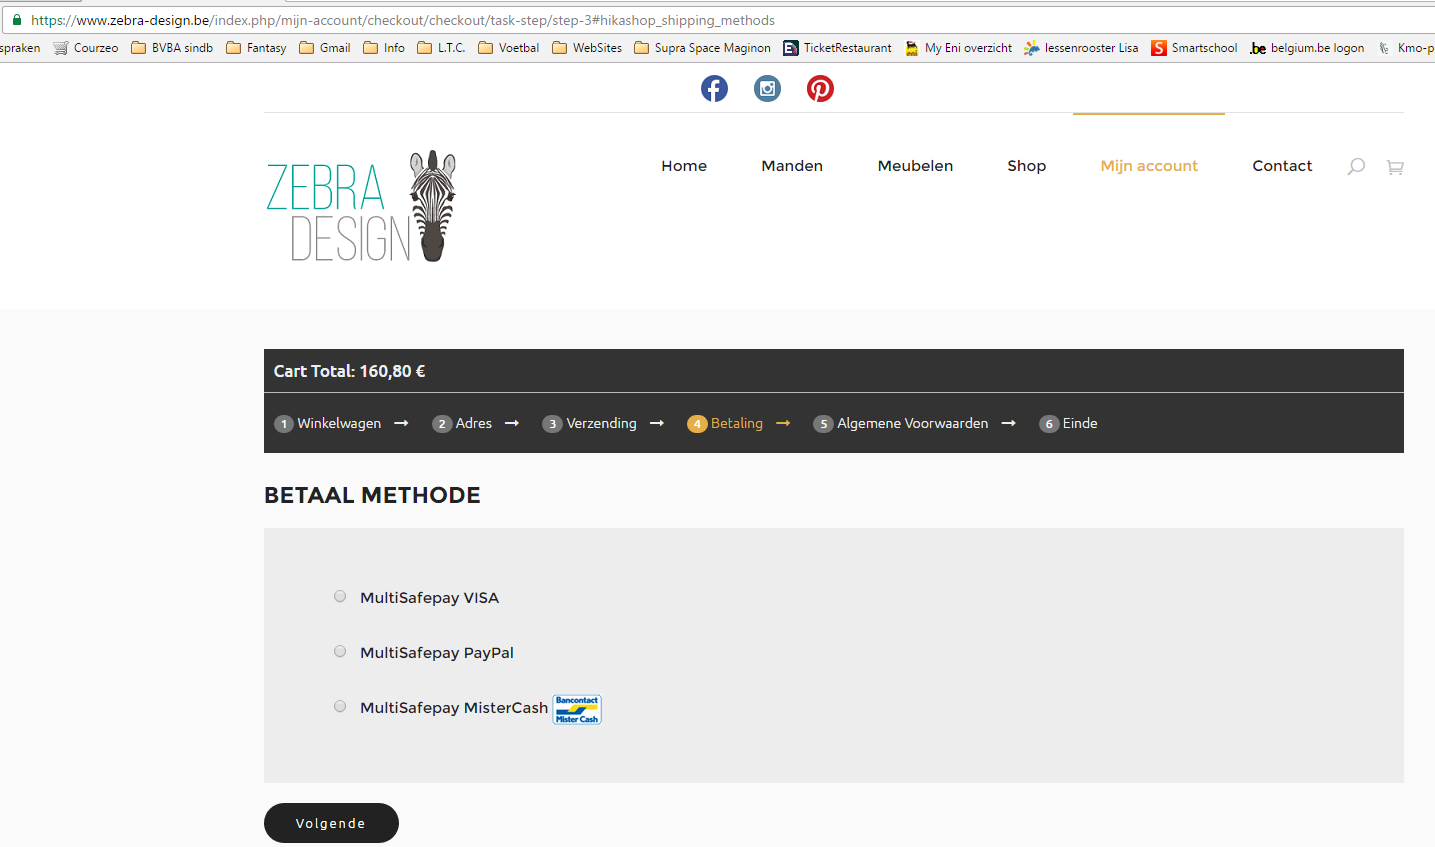This screenshot has width=1435, height=847.
Task: Click the MultiSafepay VISA label text
Action: [430, 598]
